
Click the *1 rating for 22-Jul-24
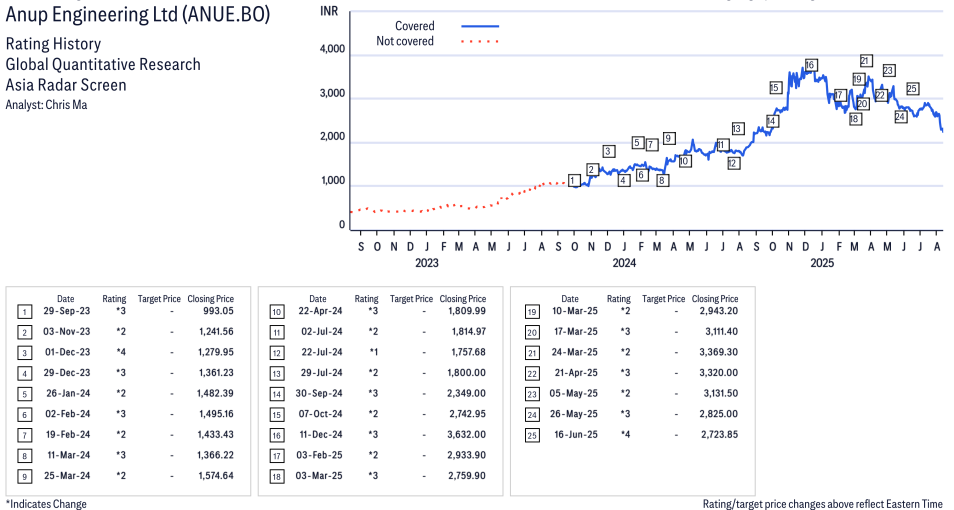(x=373, y=352)
